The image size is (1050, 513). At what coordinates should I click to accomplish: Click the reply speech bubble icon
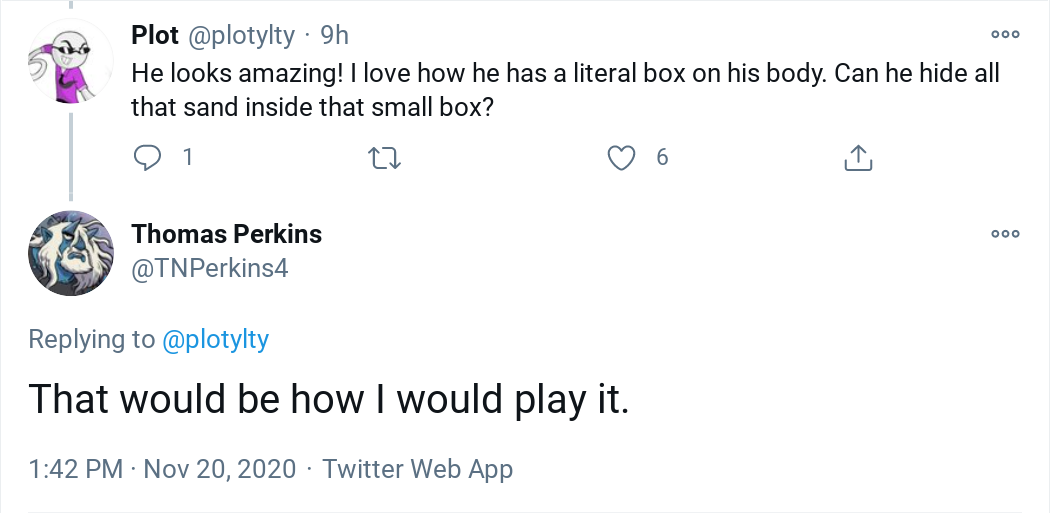tap(148, 157)
